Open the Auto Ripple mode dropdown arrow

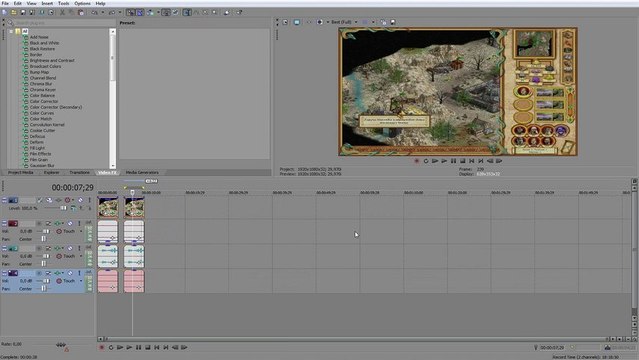click(x=158, y=13)
